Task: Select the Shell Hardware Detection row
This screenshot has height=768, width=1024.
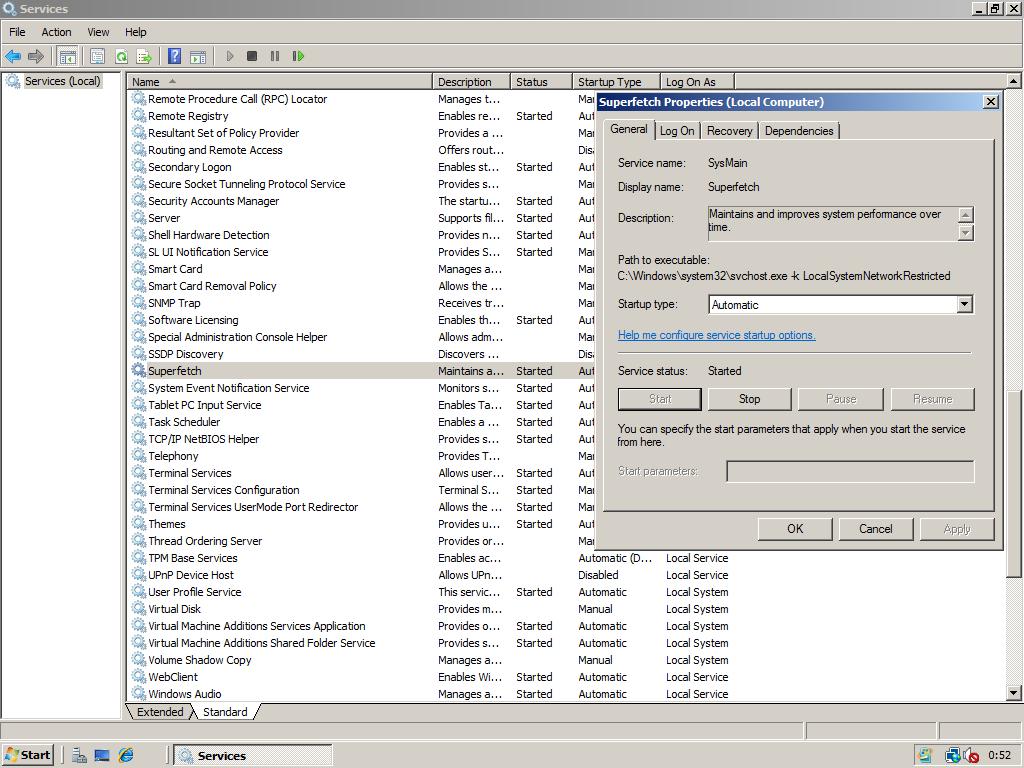Action: click(x=360, y=235)
